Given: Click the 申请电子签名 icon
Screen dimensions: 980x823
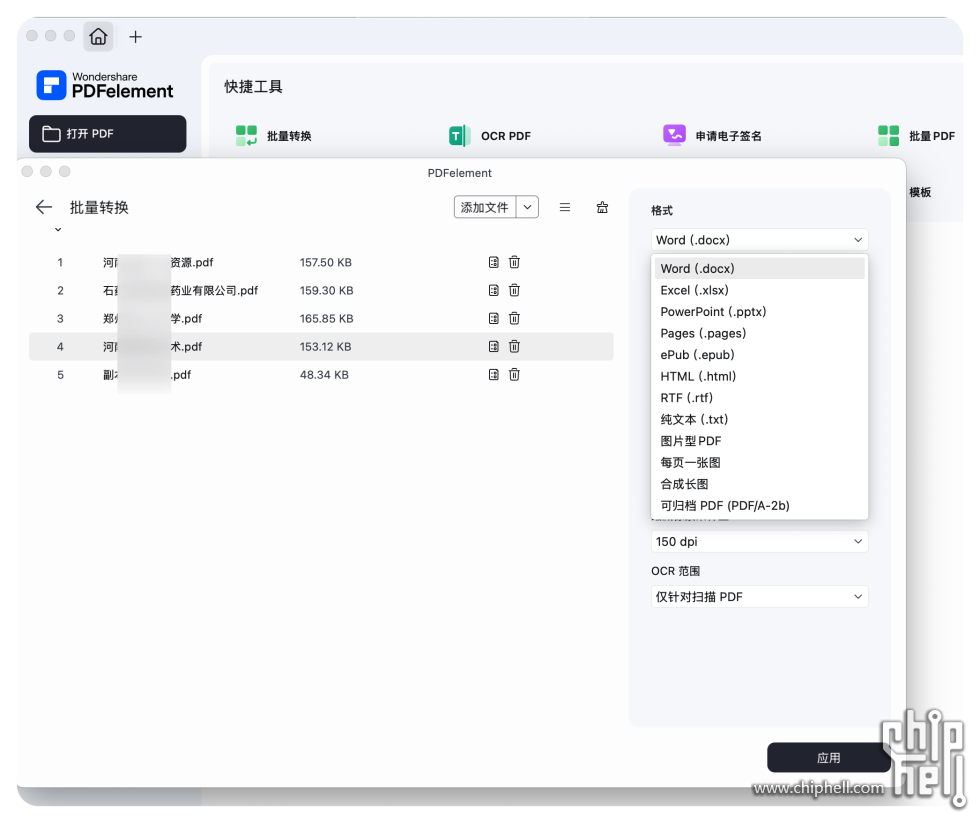Looking at the screenshot, I should click(674, 135).
